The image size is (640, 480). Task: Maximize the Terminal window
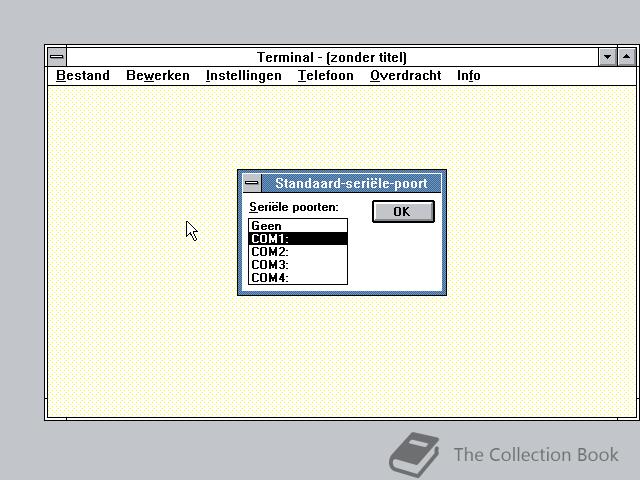point(627,57)
